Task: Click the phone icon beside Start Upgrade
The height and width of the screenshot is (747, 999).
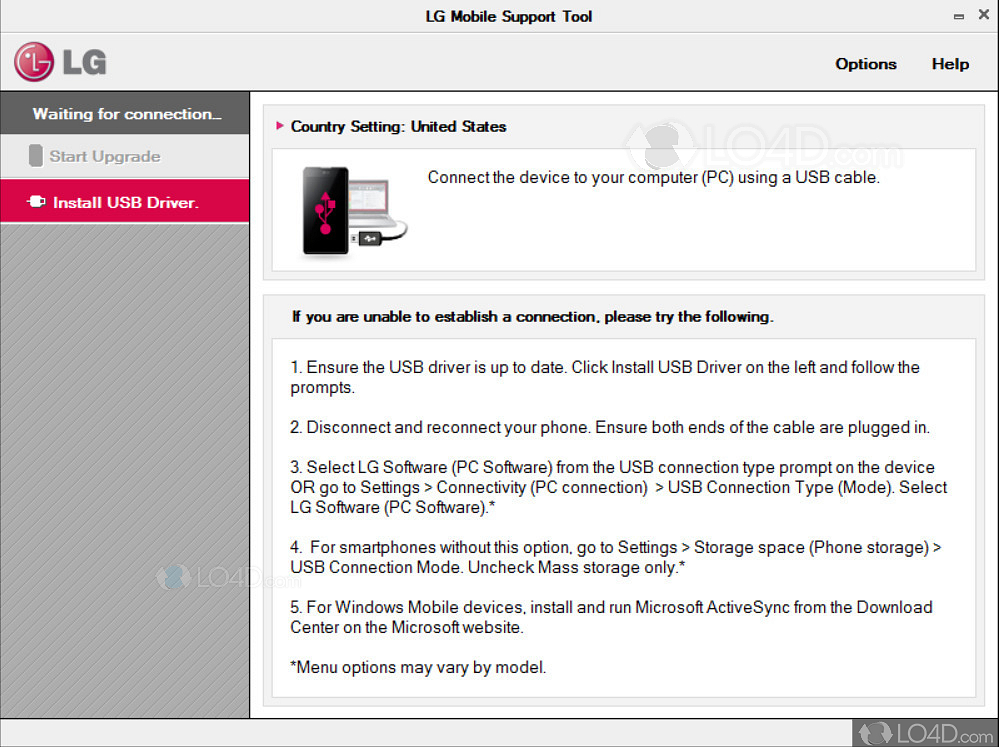Action: (x=36, y=156)
